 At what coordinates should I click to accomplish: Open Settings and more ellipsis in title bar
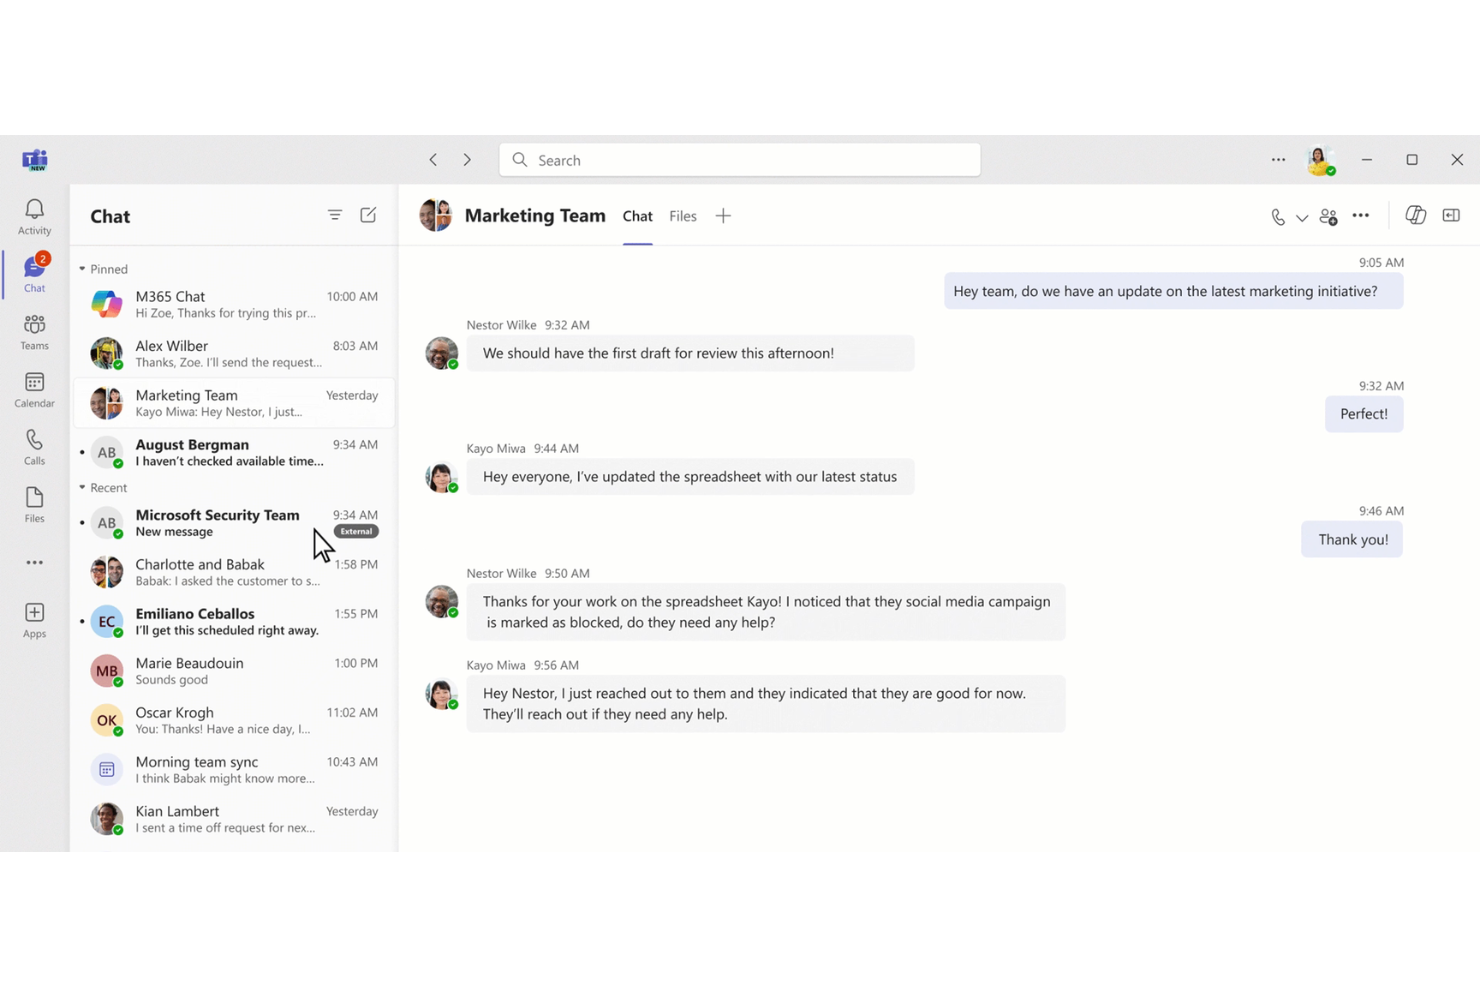point(1278,160)
